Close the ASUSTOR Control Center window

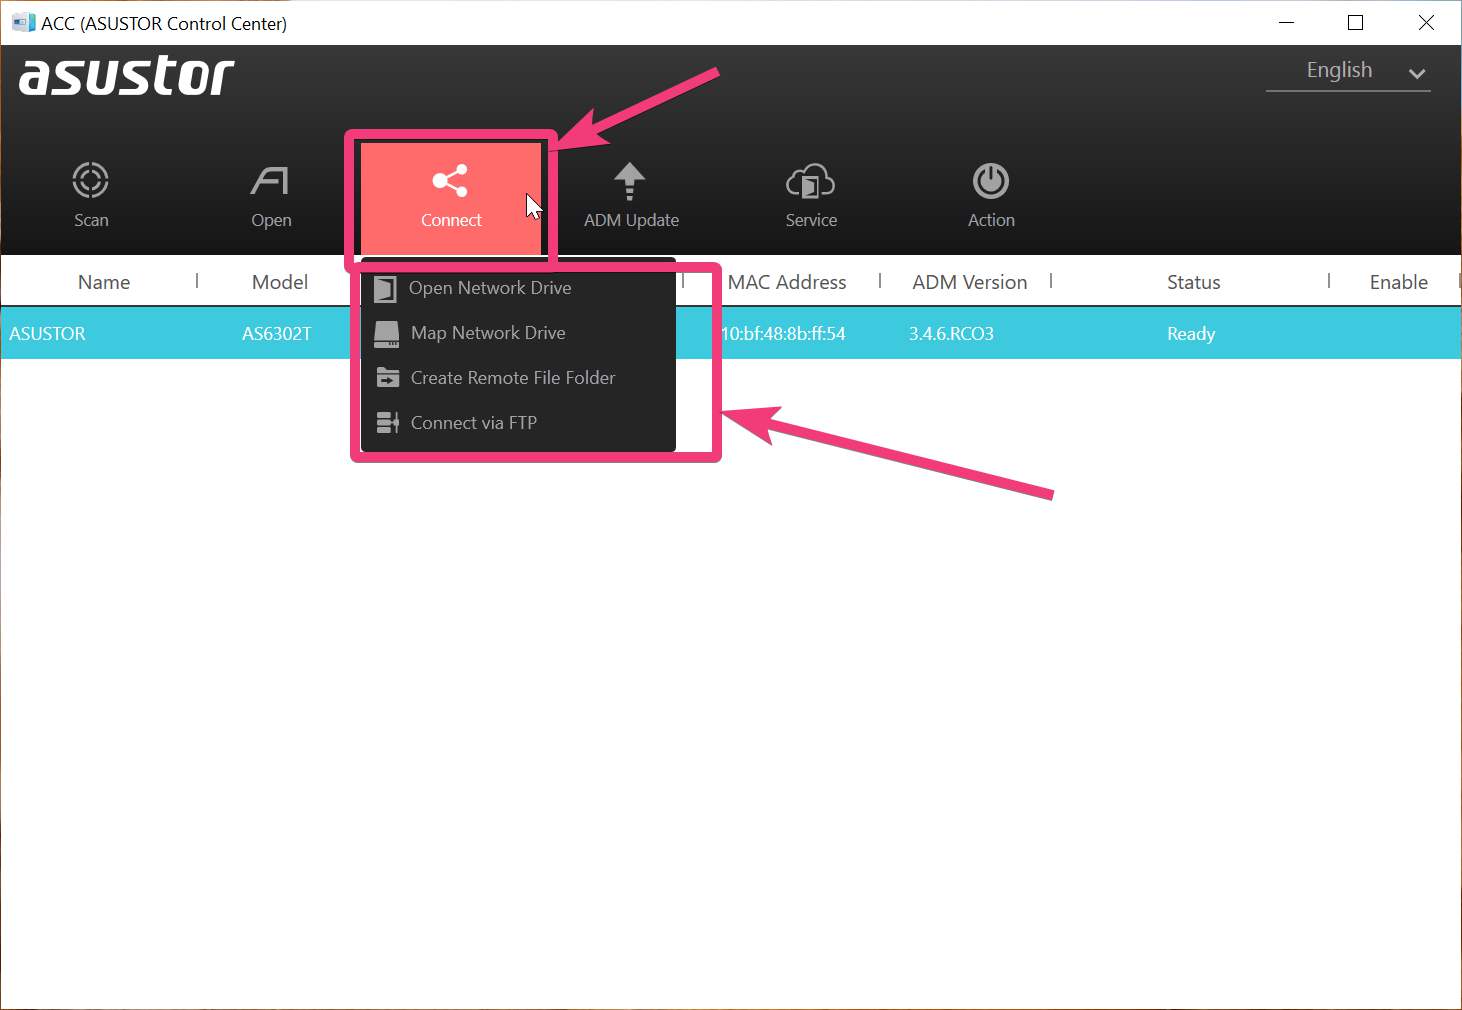pyautogui.click(x=1426, y=22)
